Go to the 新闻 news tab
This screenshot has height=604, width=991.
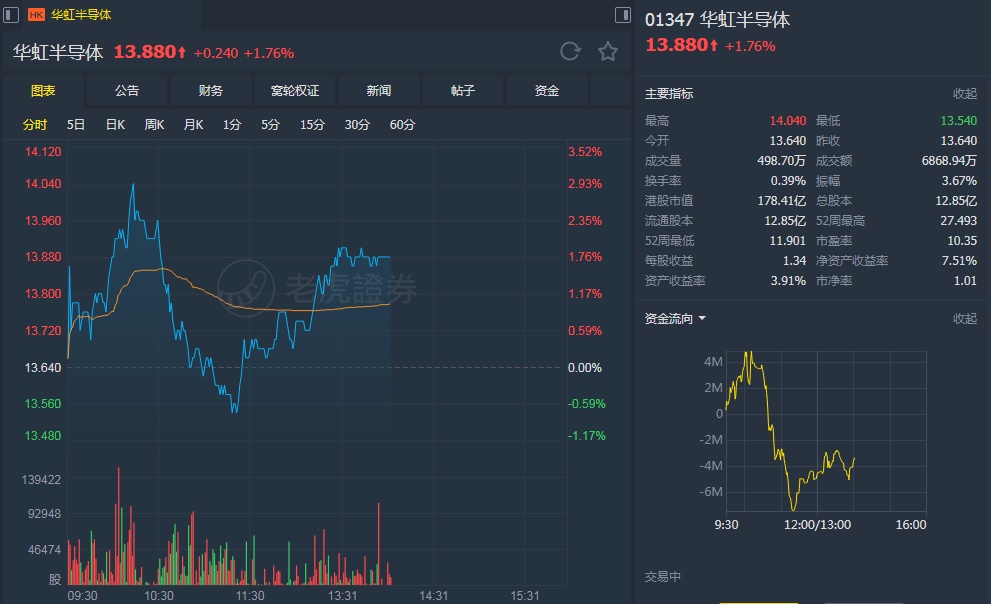click(x=379, y=91)
